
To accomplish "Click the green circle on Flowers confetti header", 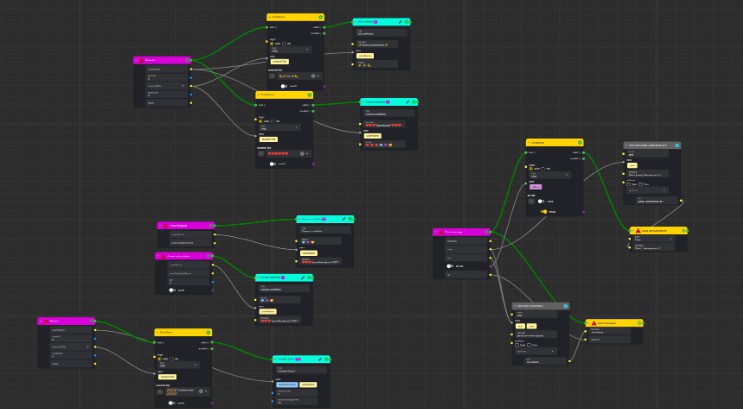I will click(x=350, y=219).
